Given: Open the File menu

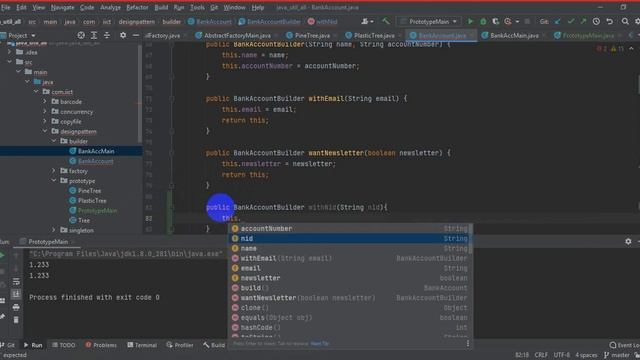Looking at the screenshot, I should (6, 7).
